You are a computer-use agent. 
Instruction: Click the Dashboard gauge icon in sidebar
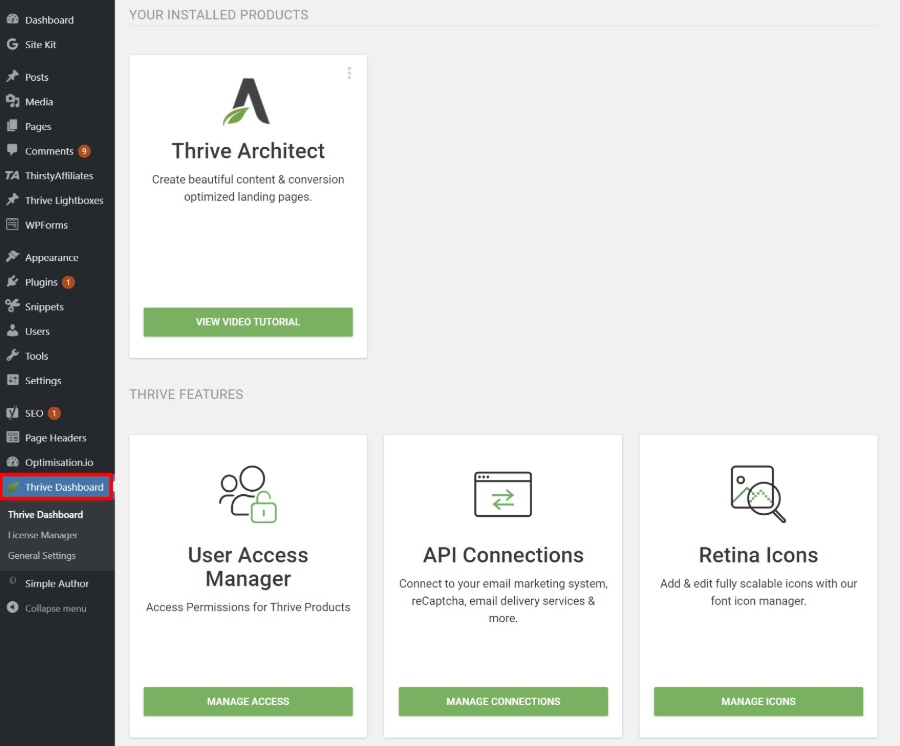pyautogui.click(x=13, y=20)
